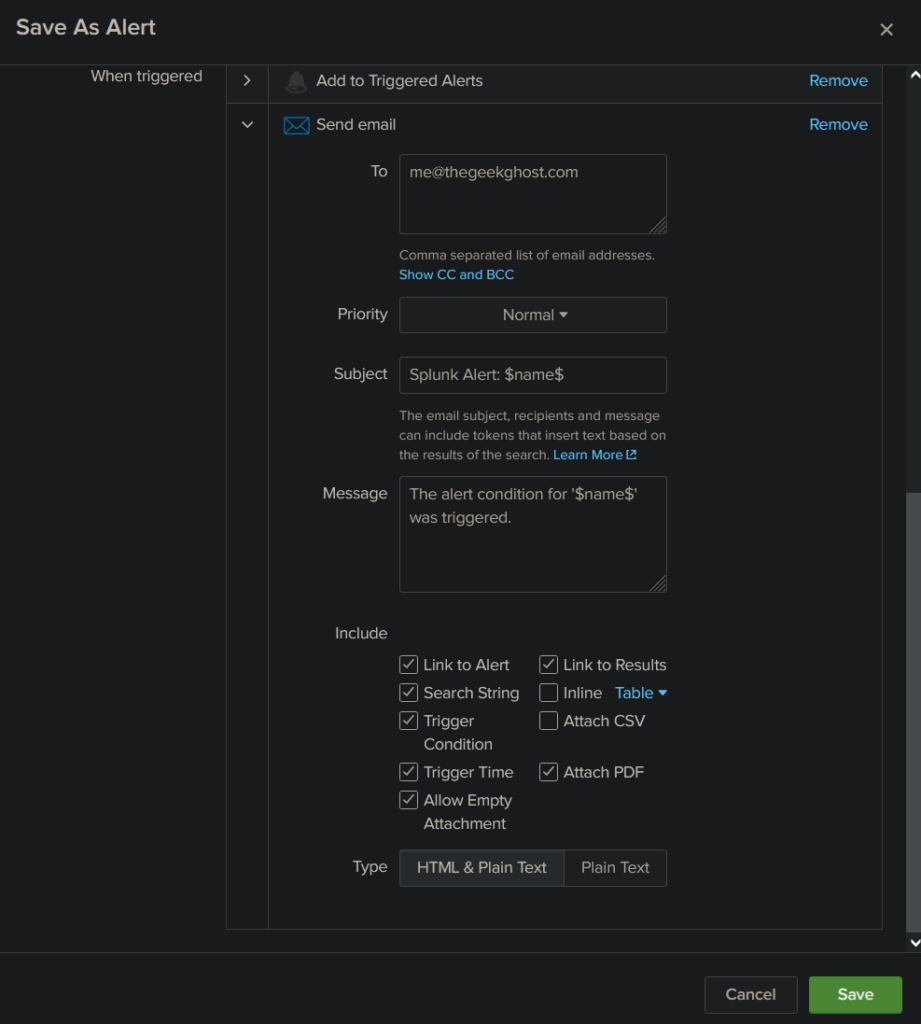921x1024 pixels.
Task: Switch email type to Plain Text
Action: pyautogui.click(x=615, y=868)
